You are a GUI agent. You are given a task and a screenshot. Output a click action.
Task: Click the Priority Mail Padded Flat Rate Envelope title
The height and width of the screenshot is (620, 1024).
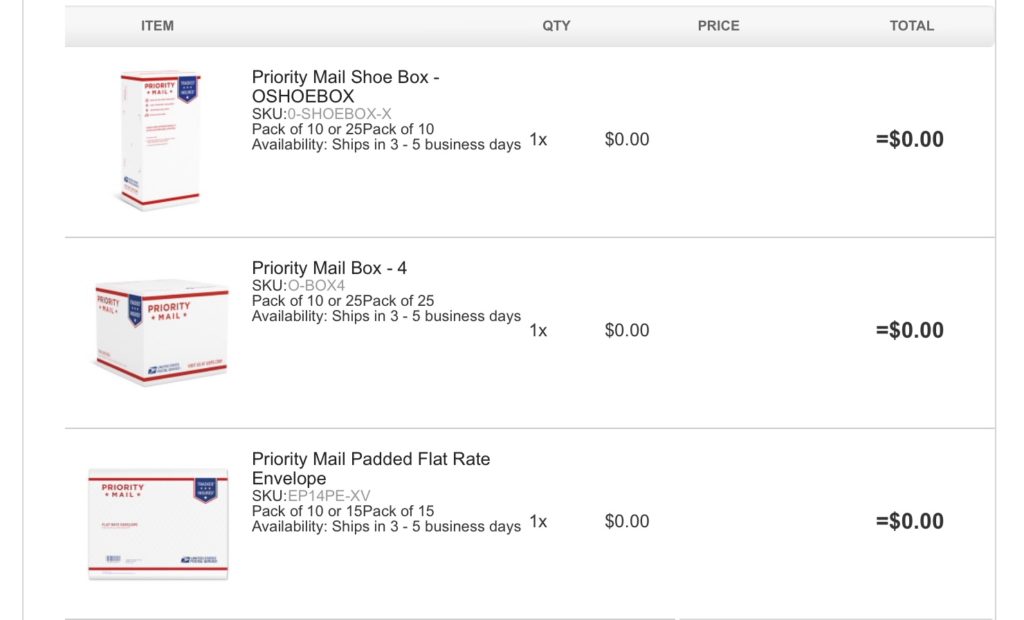click(x=371, y=468)
